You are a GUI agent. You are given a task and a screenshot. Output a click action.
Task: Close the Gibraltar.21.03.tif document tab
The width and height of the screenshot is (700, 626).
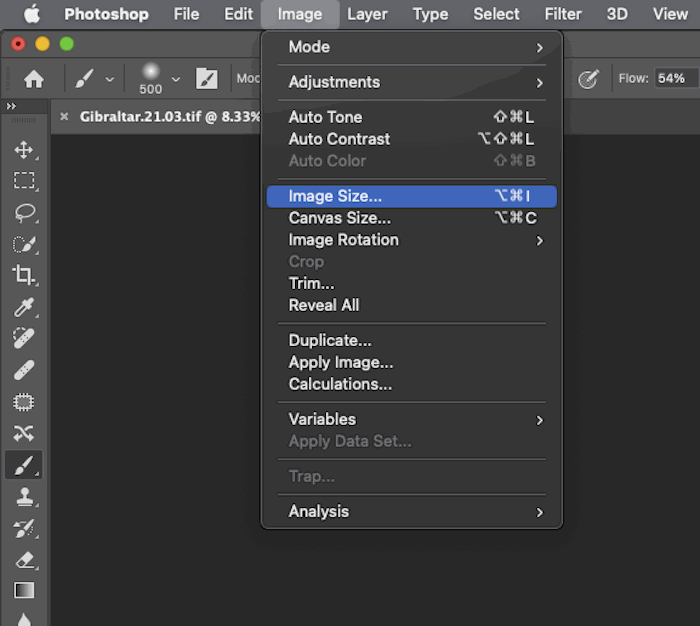(64, 117)
